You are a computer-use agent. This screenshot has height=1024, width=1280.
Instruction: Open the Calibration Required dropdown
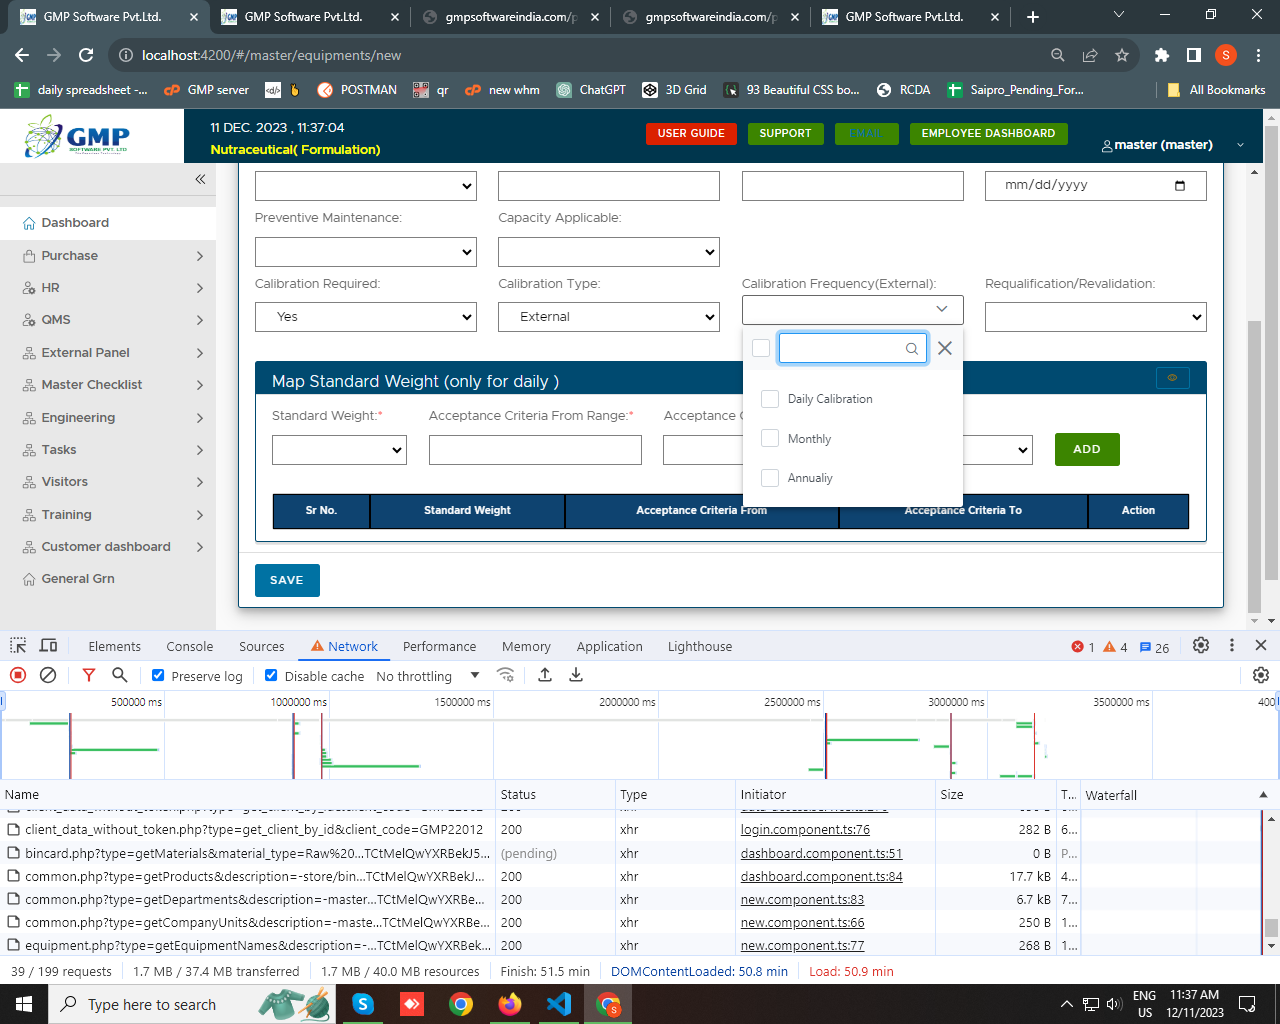click(x=366, y=317)
